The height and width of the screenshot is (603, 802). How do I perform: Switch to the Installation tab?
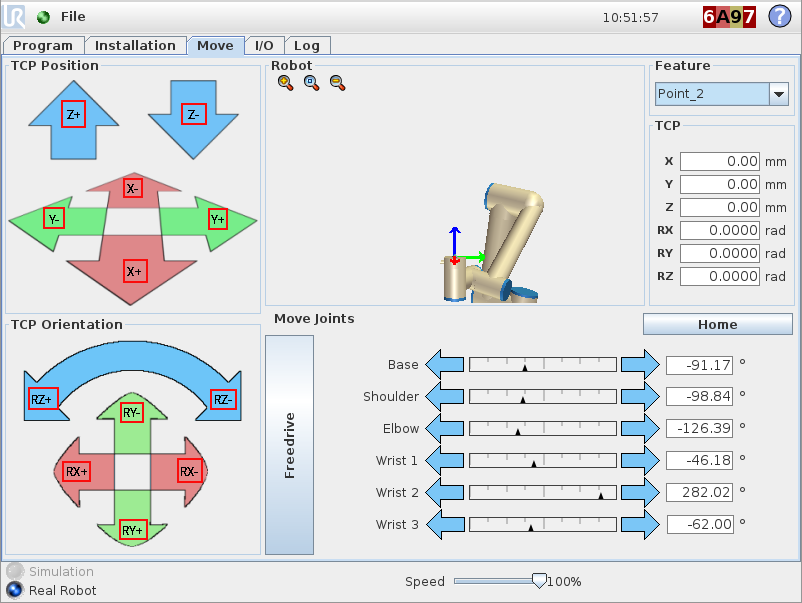pos(135,45)
